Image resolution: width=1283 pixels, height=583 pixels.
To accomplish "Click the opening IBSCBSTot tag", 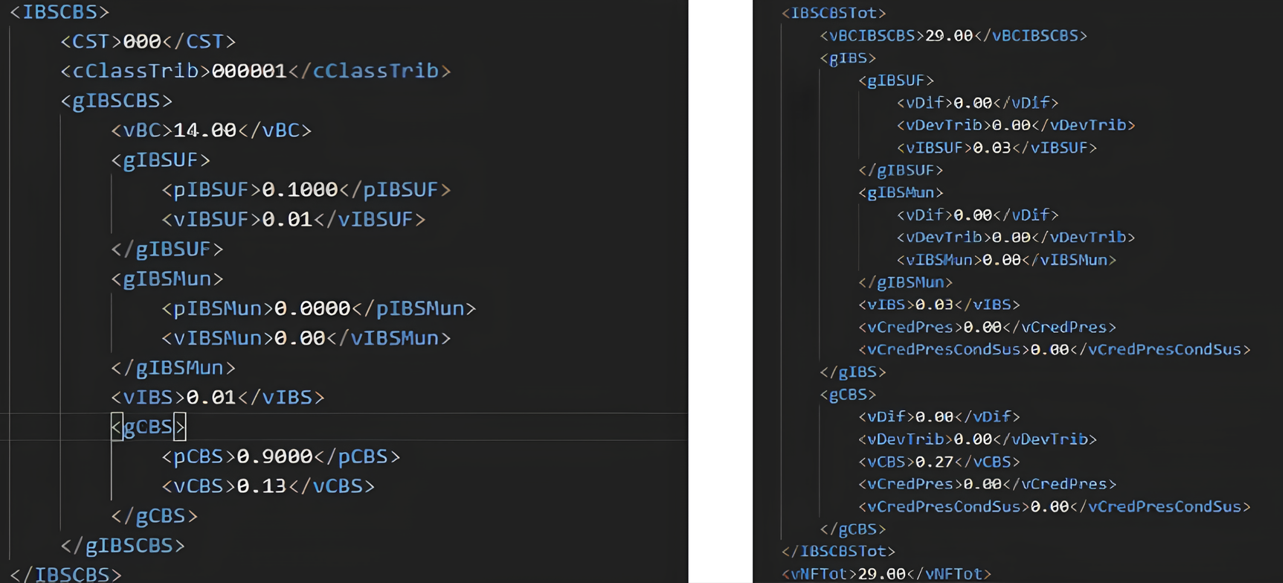I will 834,13.
